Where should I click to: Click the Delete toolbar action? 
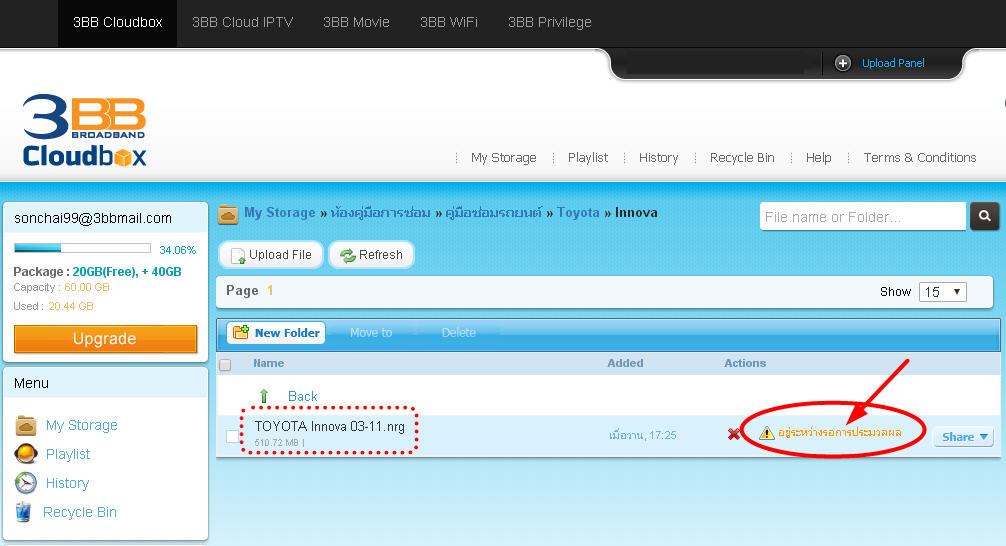[x=459, y=332]
